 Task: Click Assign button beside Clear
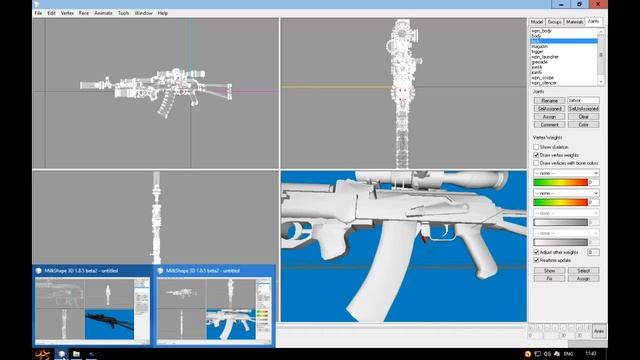pos(549,117)
